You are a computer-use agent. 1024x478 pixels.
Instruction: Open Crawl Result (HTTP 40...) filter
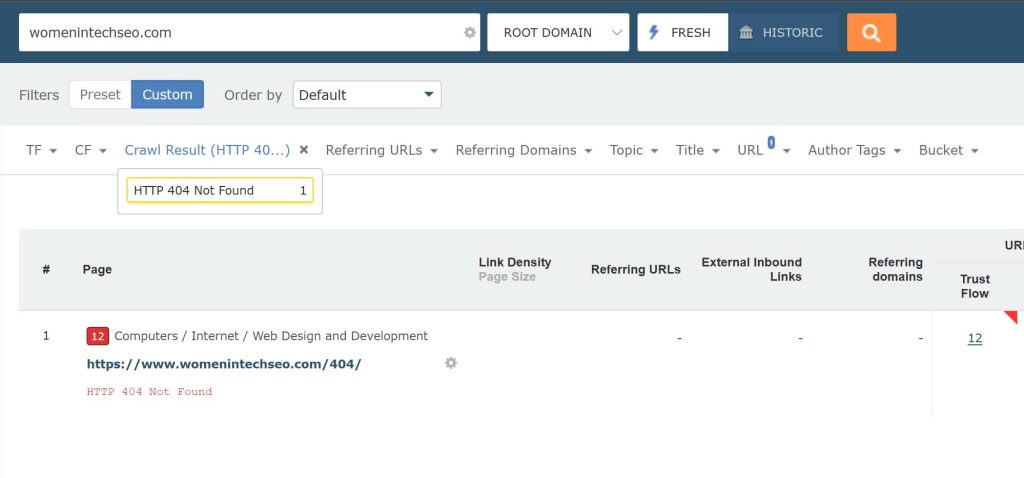[x=208, y=150]
